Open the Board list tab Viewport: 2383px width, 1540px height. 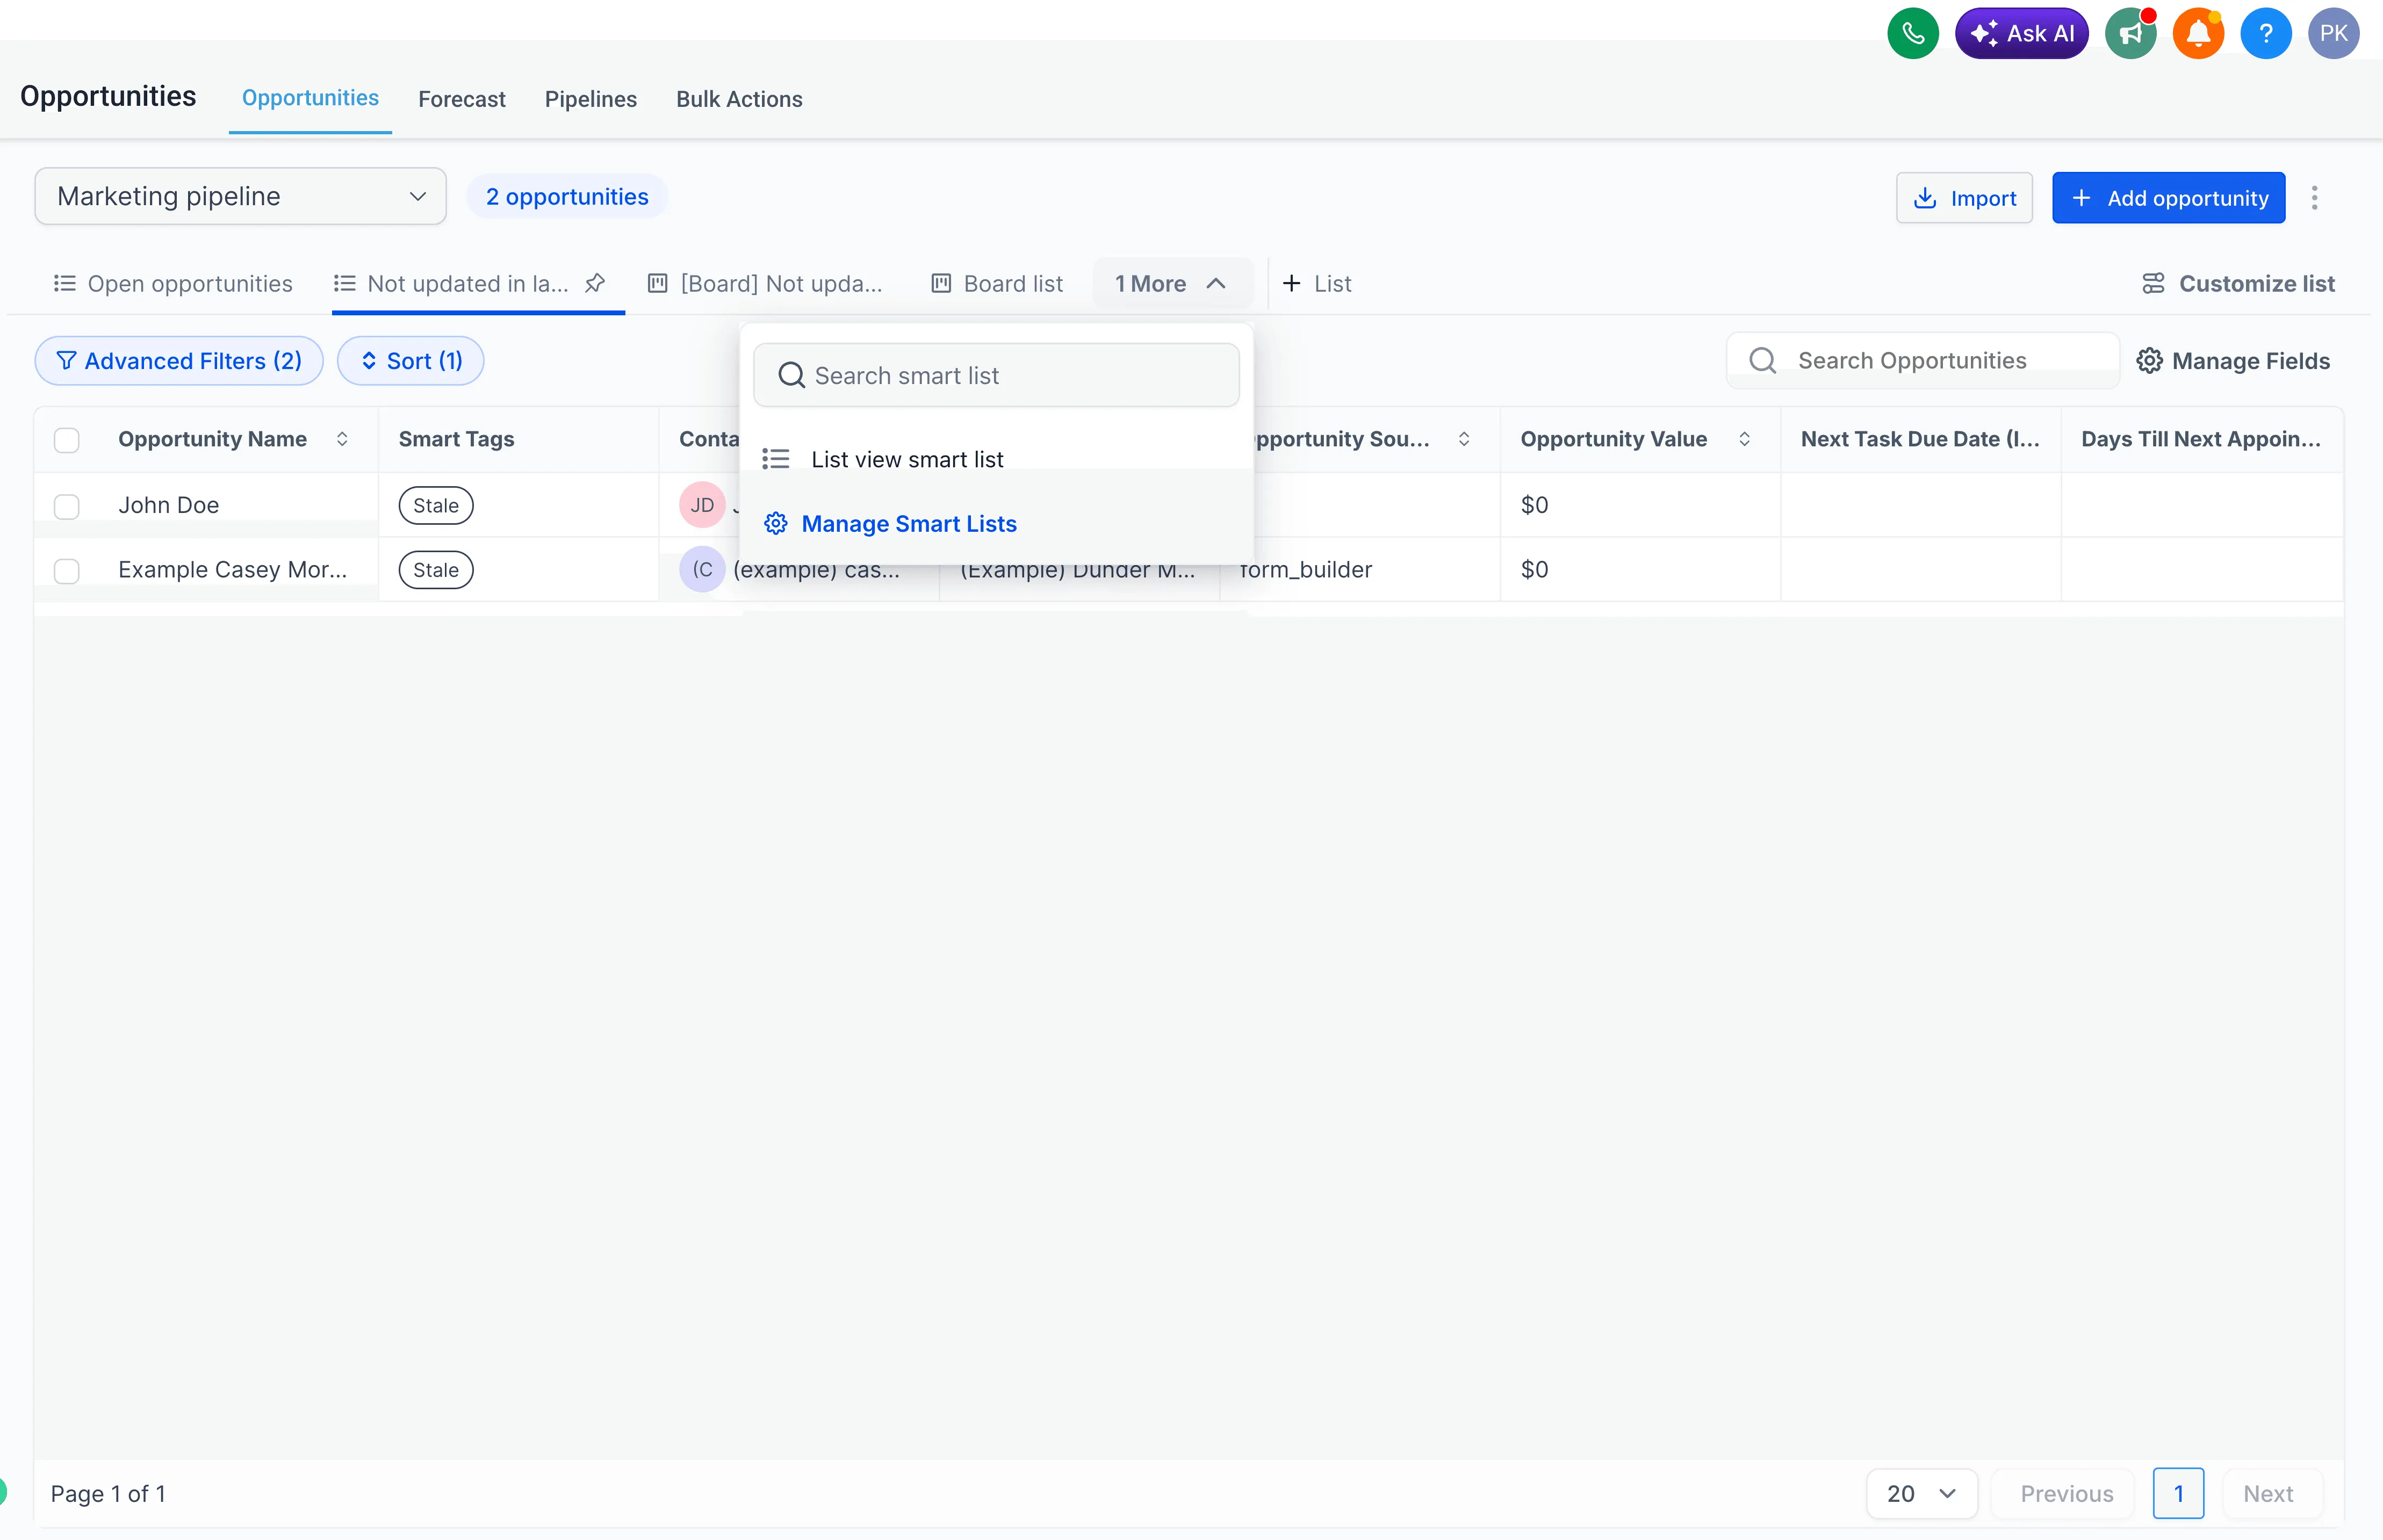tap(997, 284)
